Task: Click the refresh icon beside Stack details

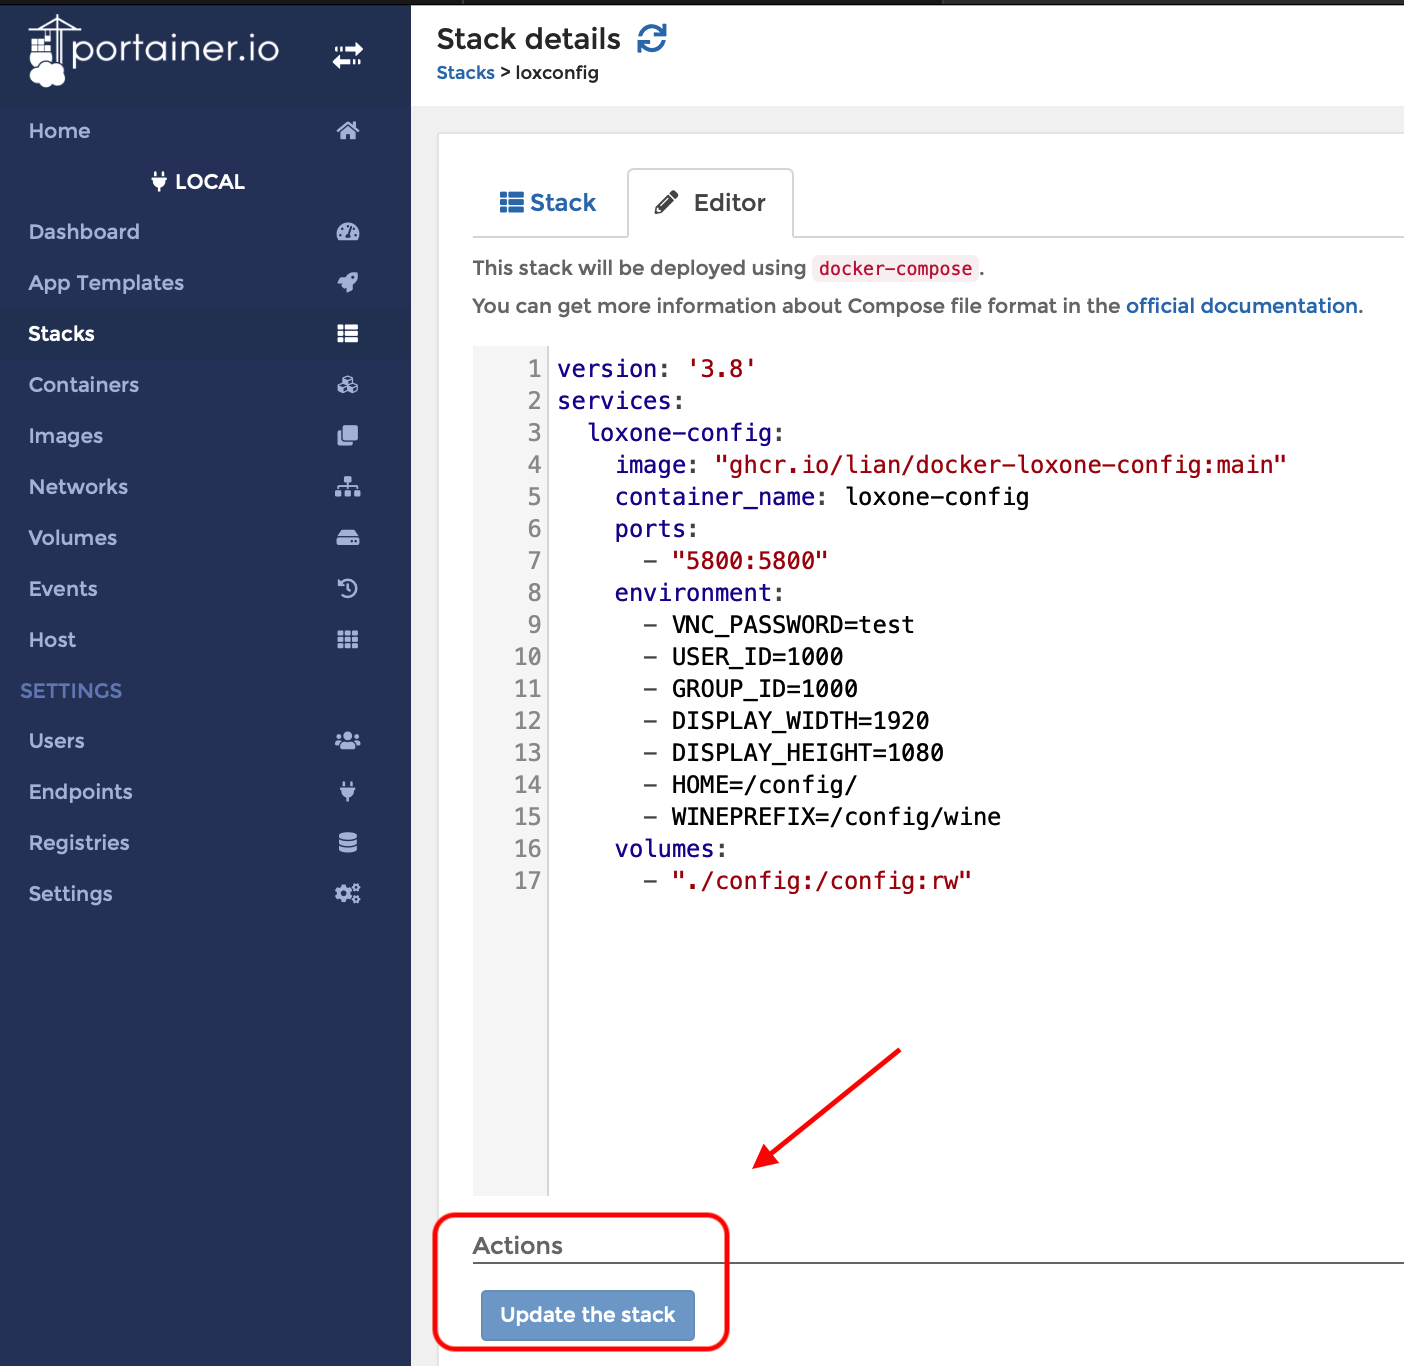Action: (652, 39)
